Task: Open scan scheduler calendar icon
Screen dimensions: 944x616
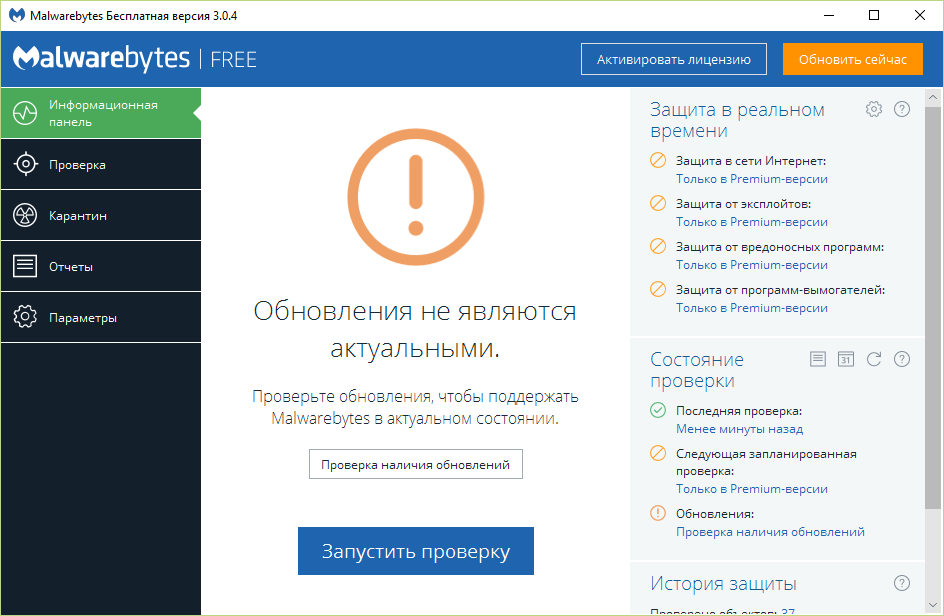Action: (x=846, y=359)
